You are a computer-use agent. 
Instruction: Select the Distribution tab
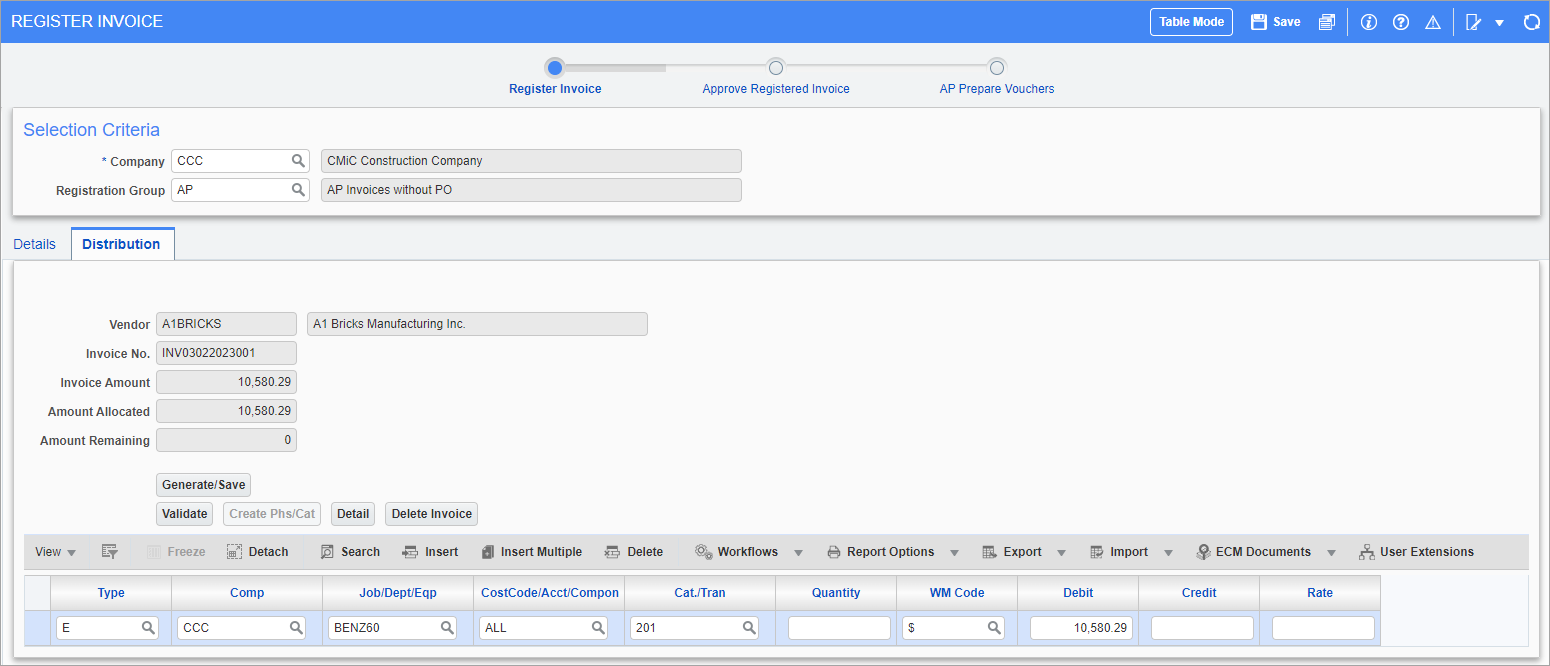(x=122, y=243)
